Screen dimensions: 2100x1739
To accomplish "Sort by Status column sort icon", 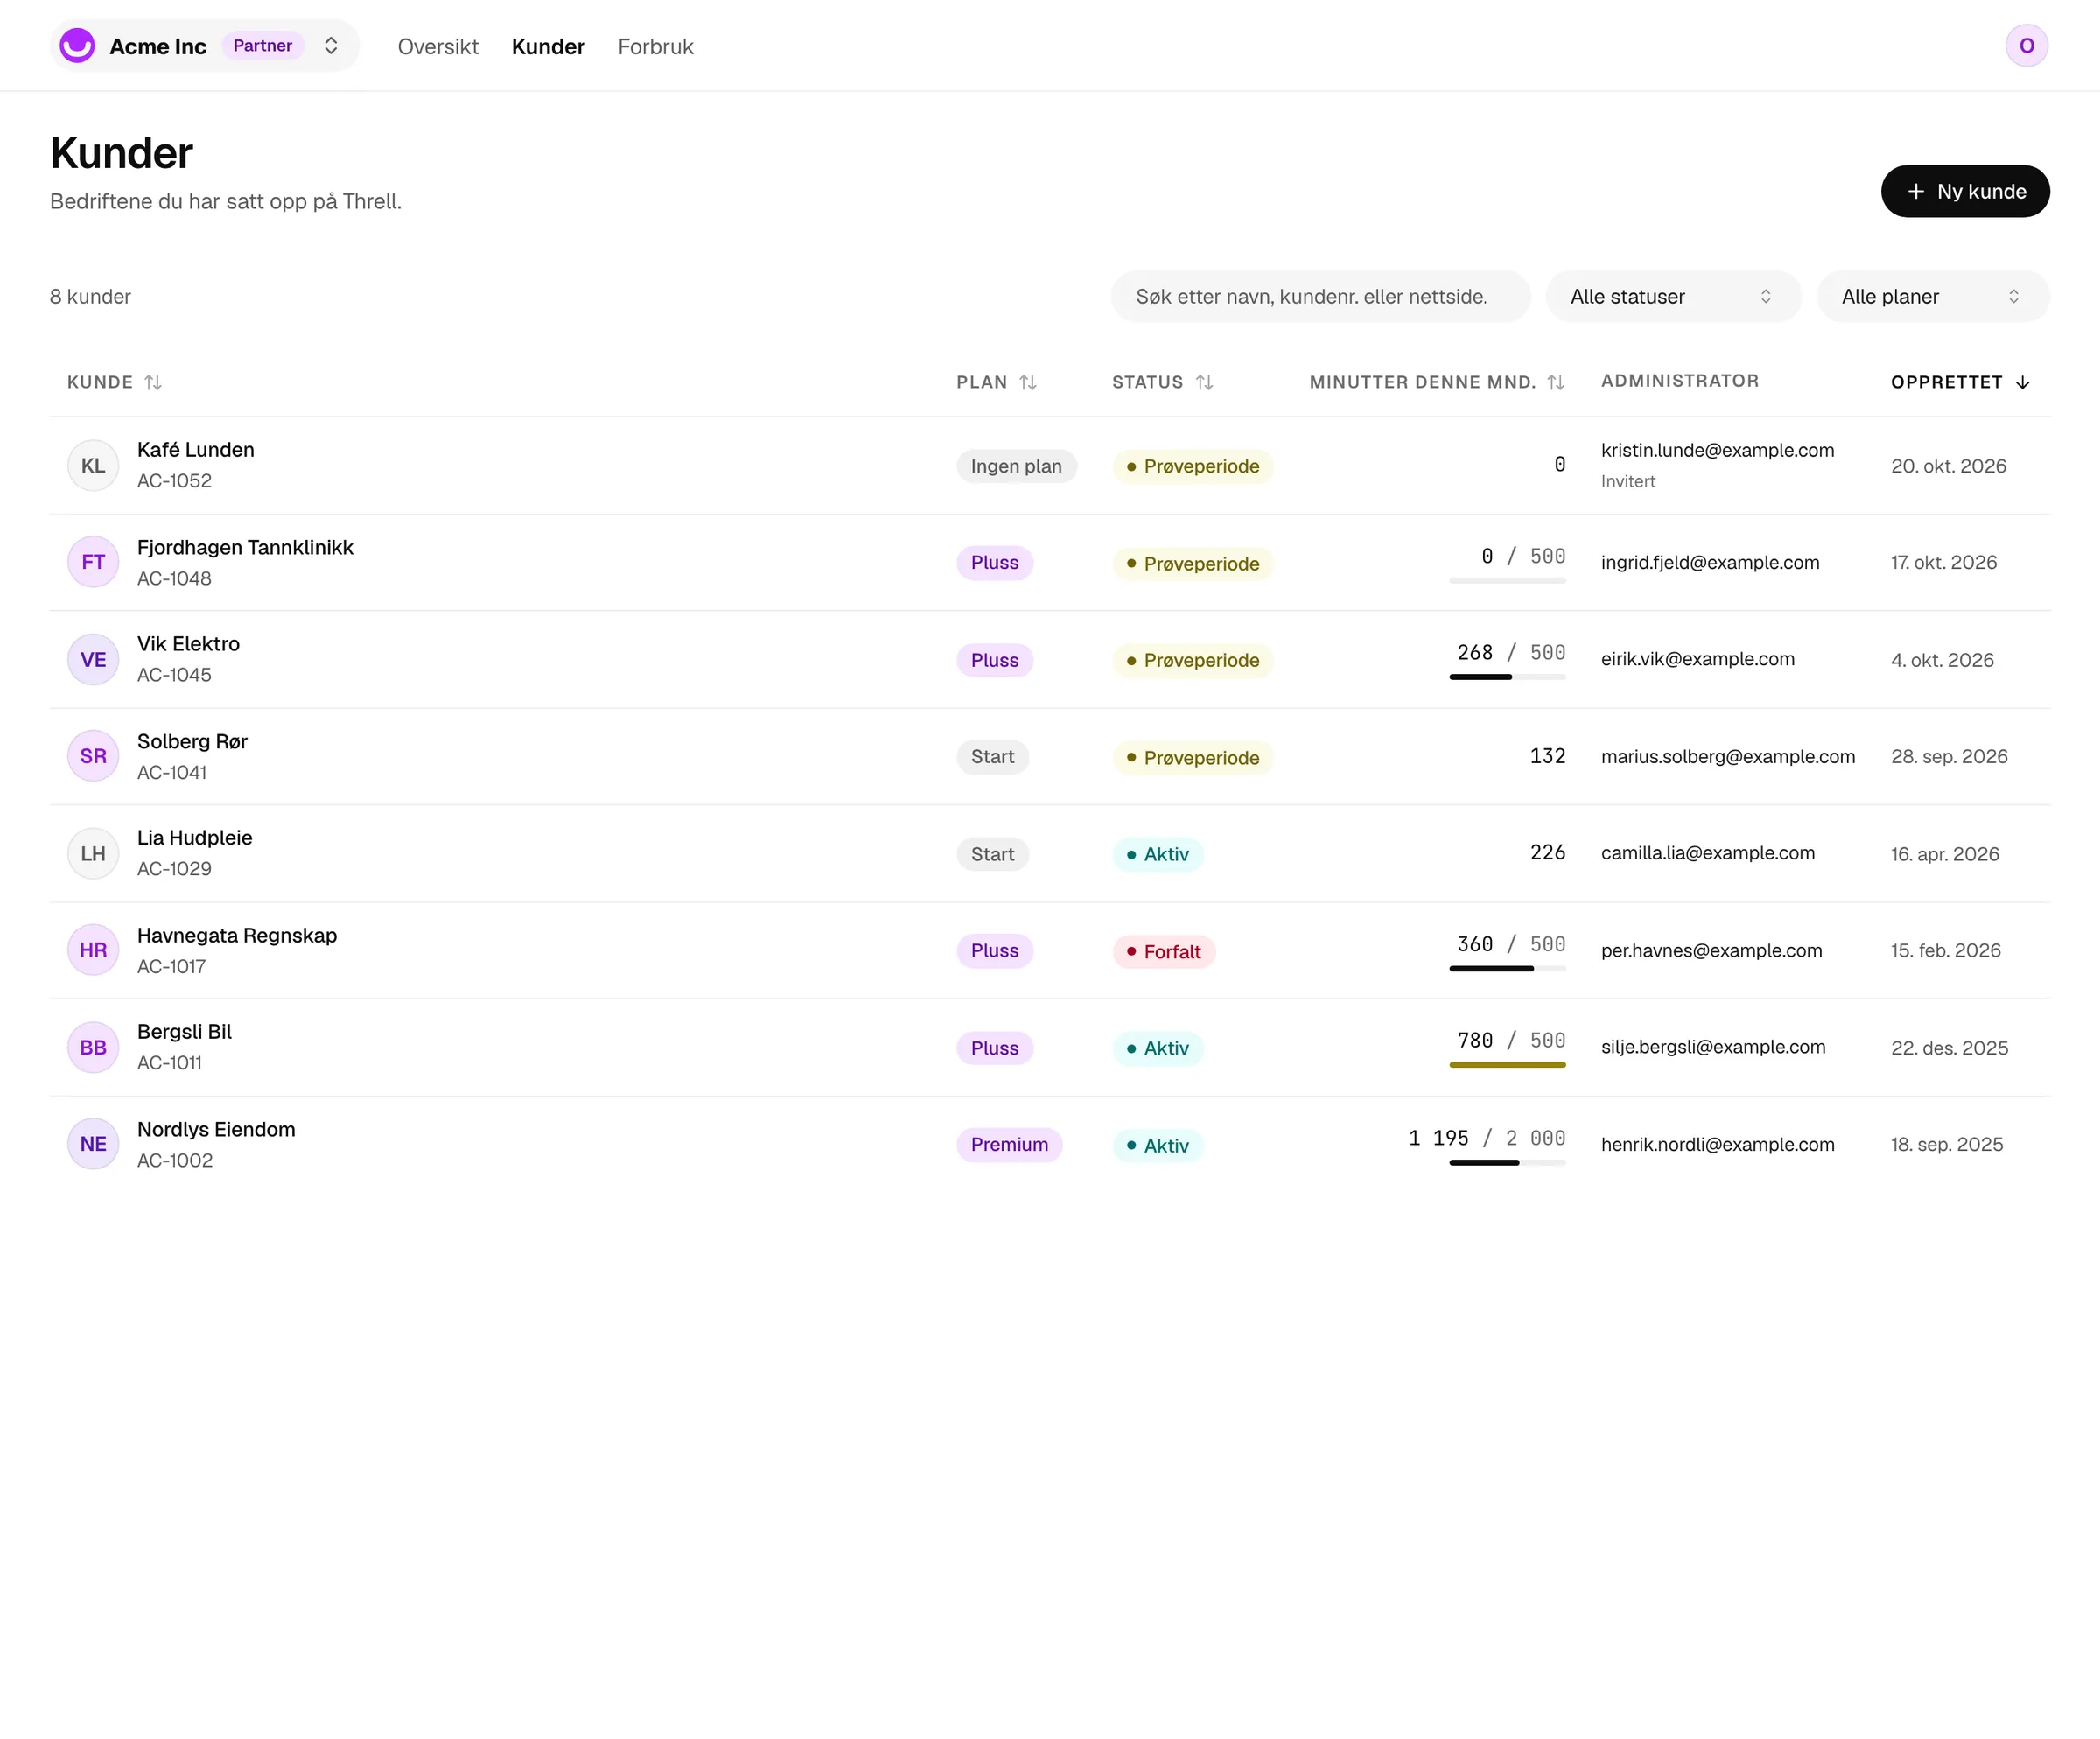I will coord(1204,382).
